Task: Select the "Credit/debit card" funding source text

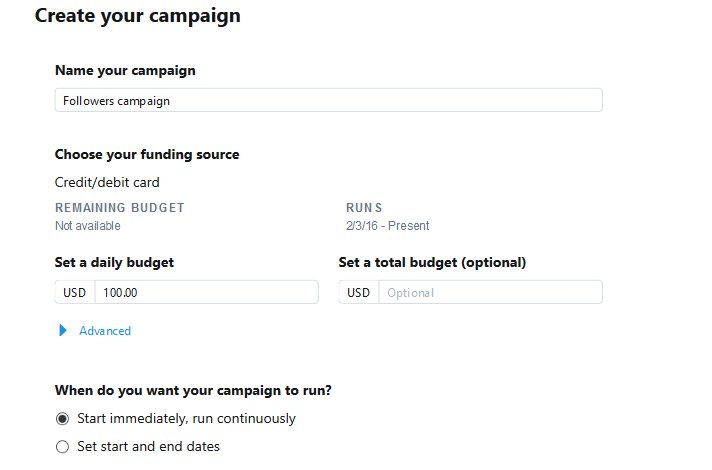Action: (107, 182)
